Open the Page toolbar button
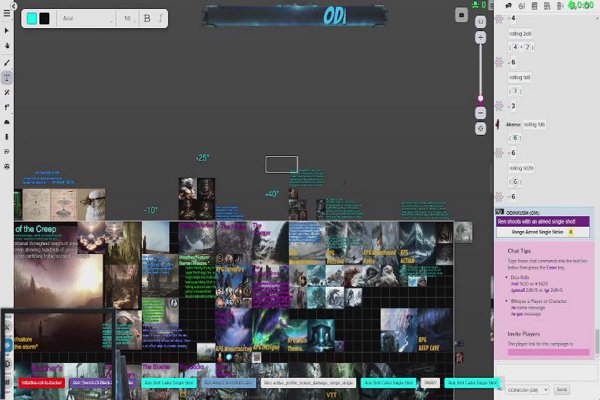This screenshot has height=400, width=600. [461, 15]
